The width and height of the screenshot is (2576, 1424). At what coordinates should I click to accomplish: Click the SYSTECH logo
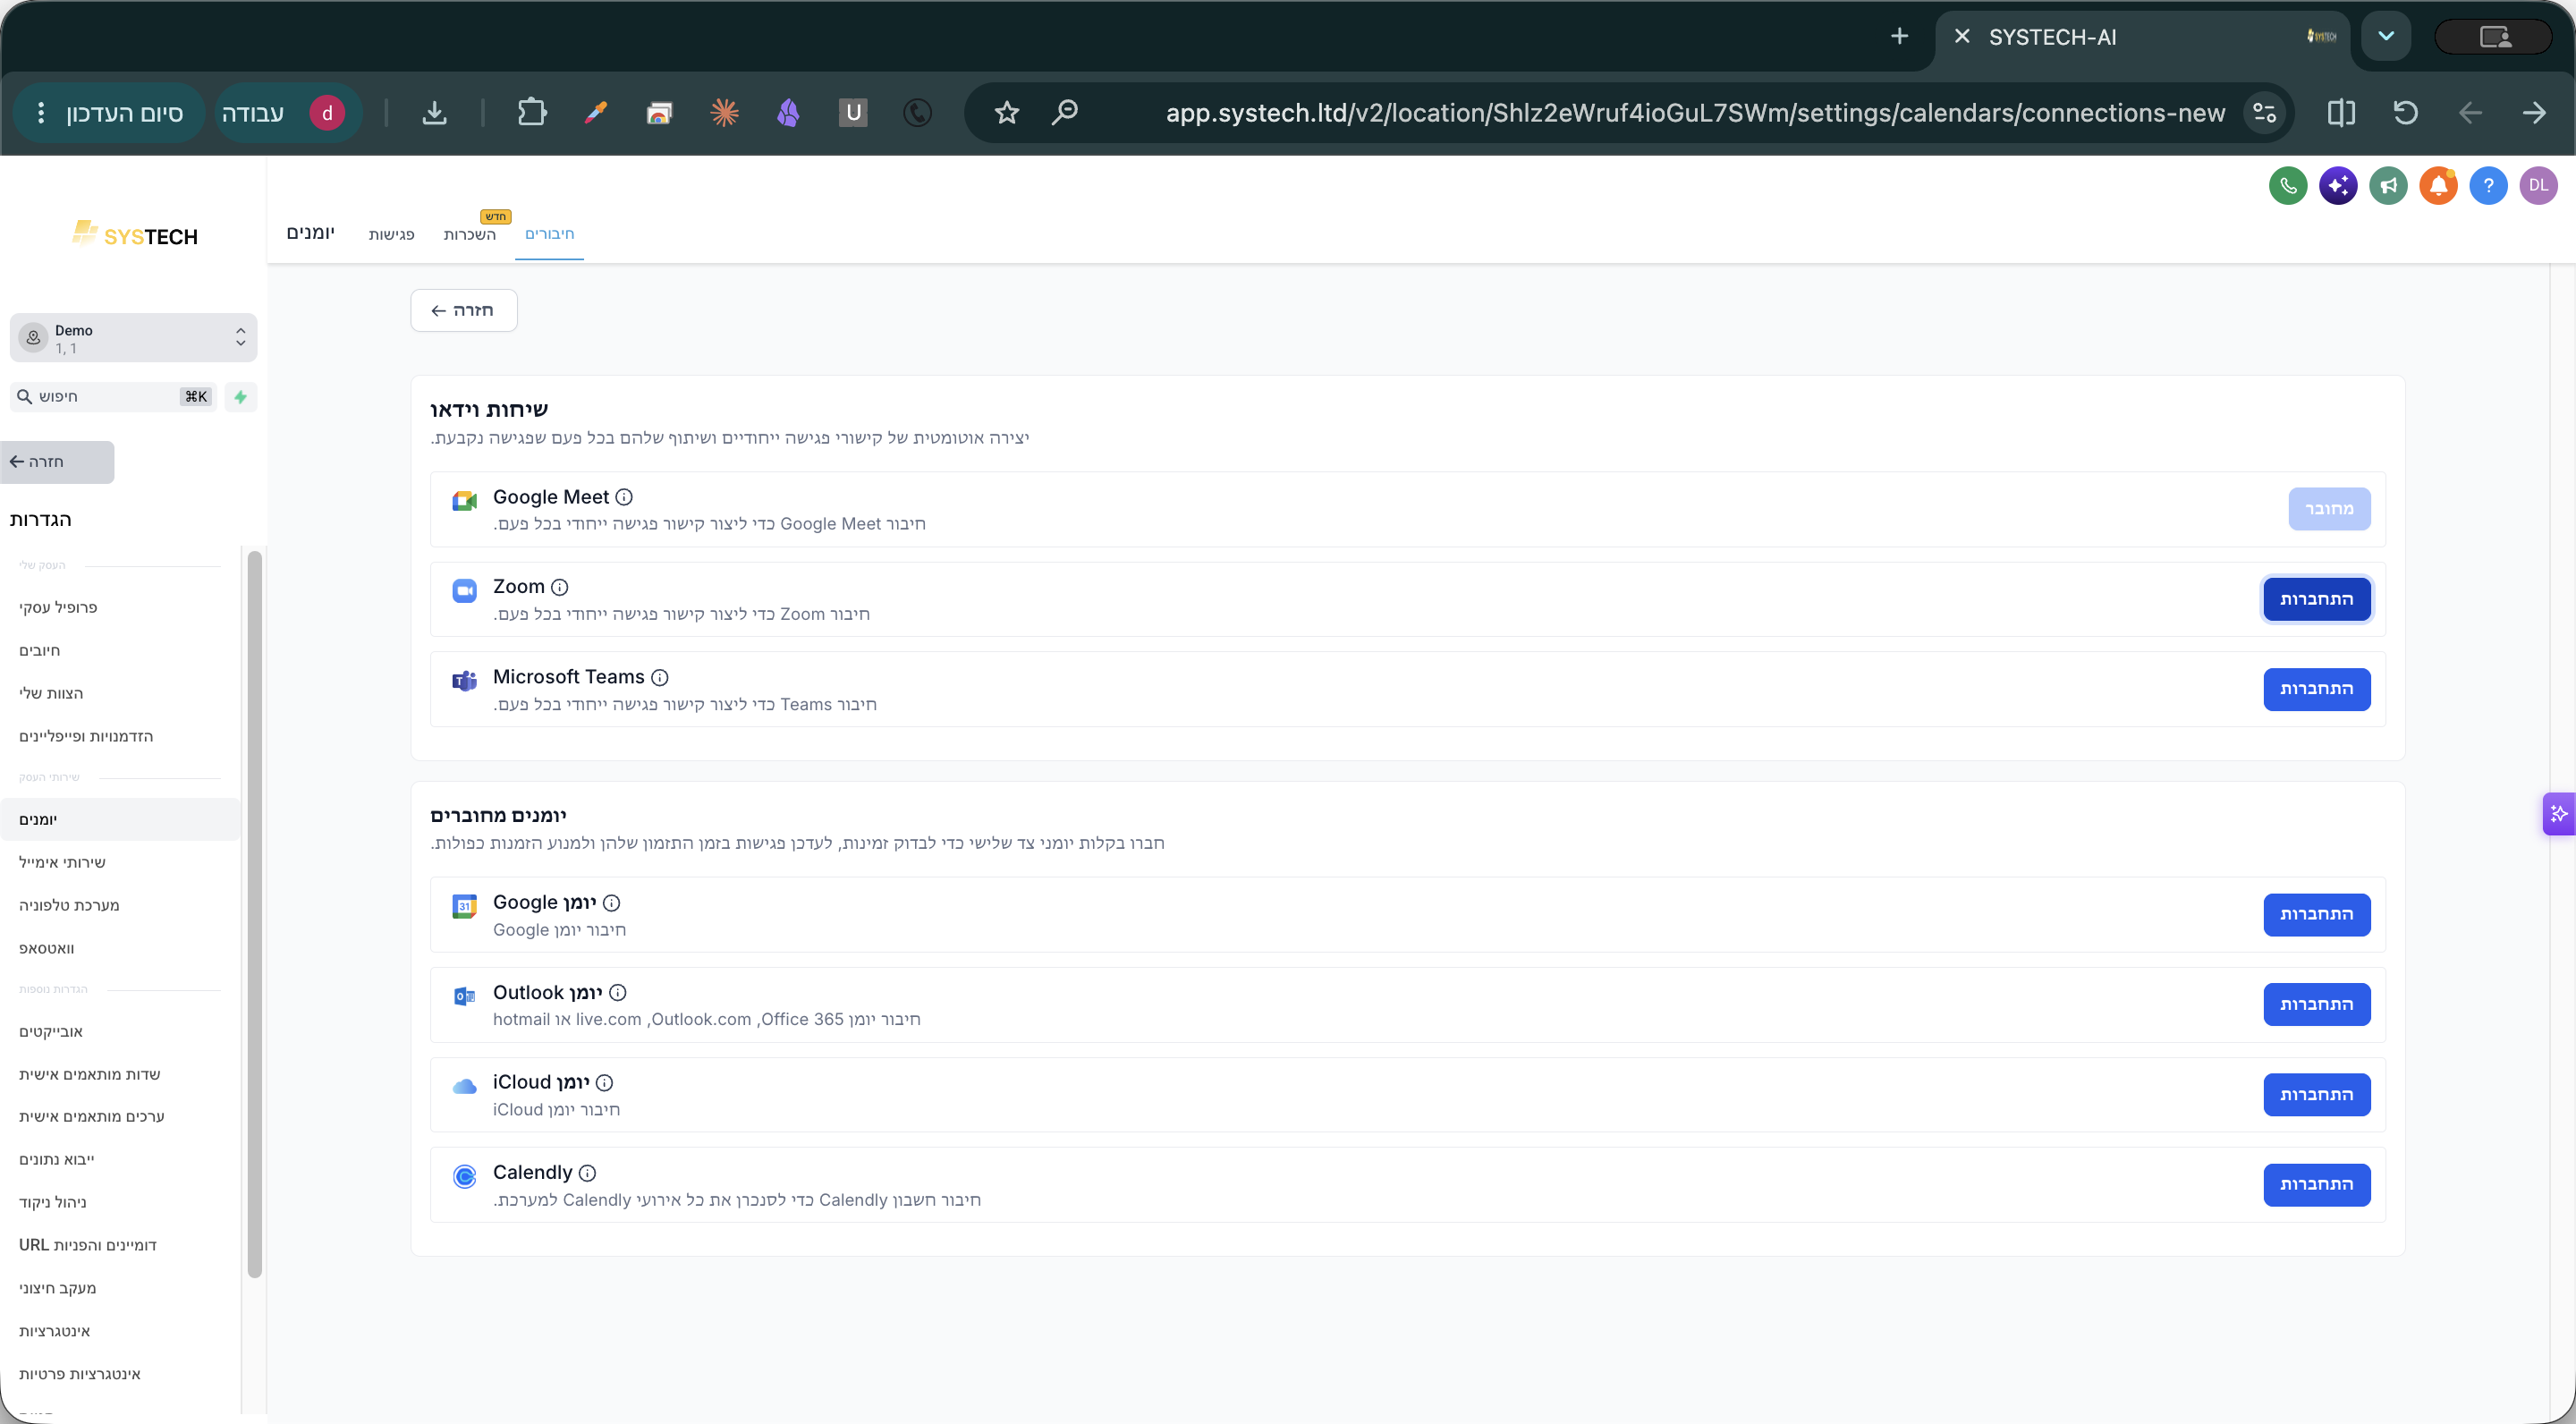coord(134,235)
